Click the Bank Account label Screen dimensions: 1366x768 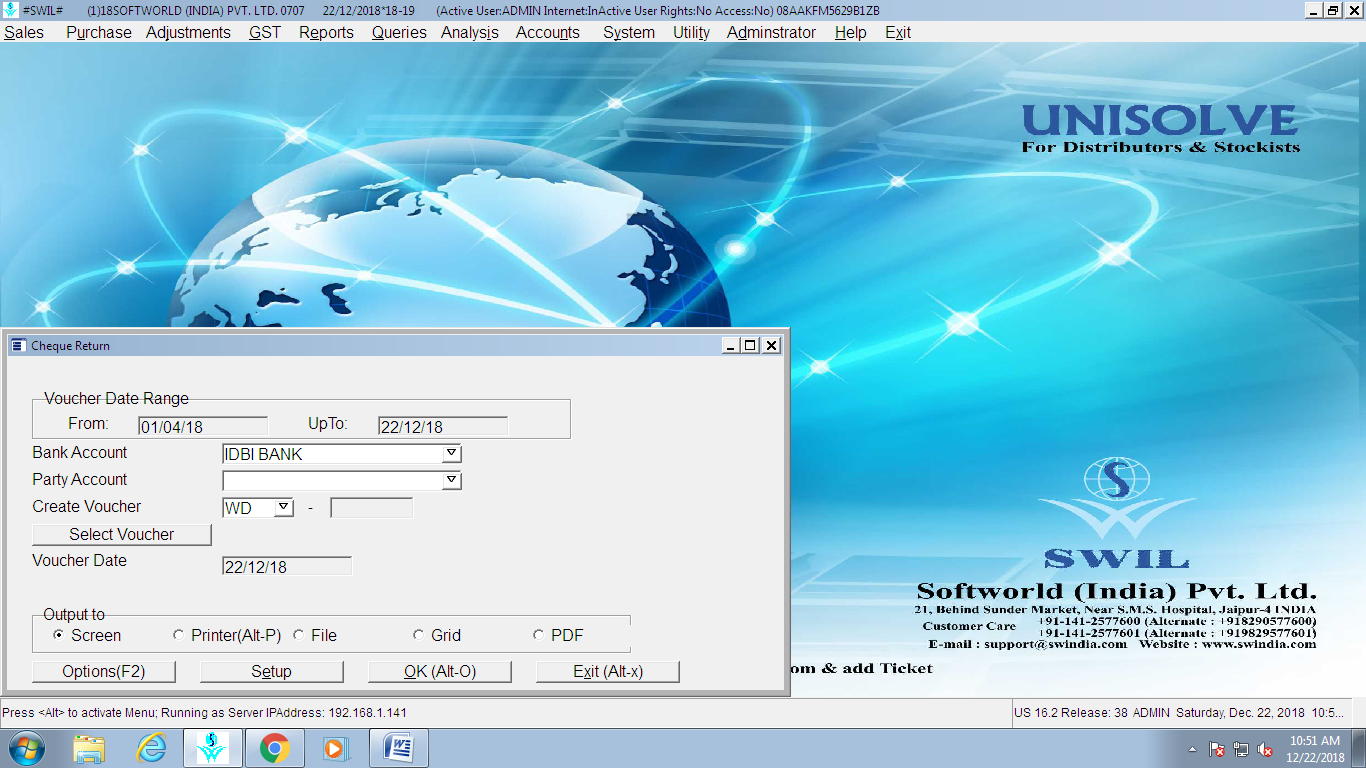point(80,452)
